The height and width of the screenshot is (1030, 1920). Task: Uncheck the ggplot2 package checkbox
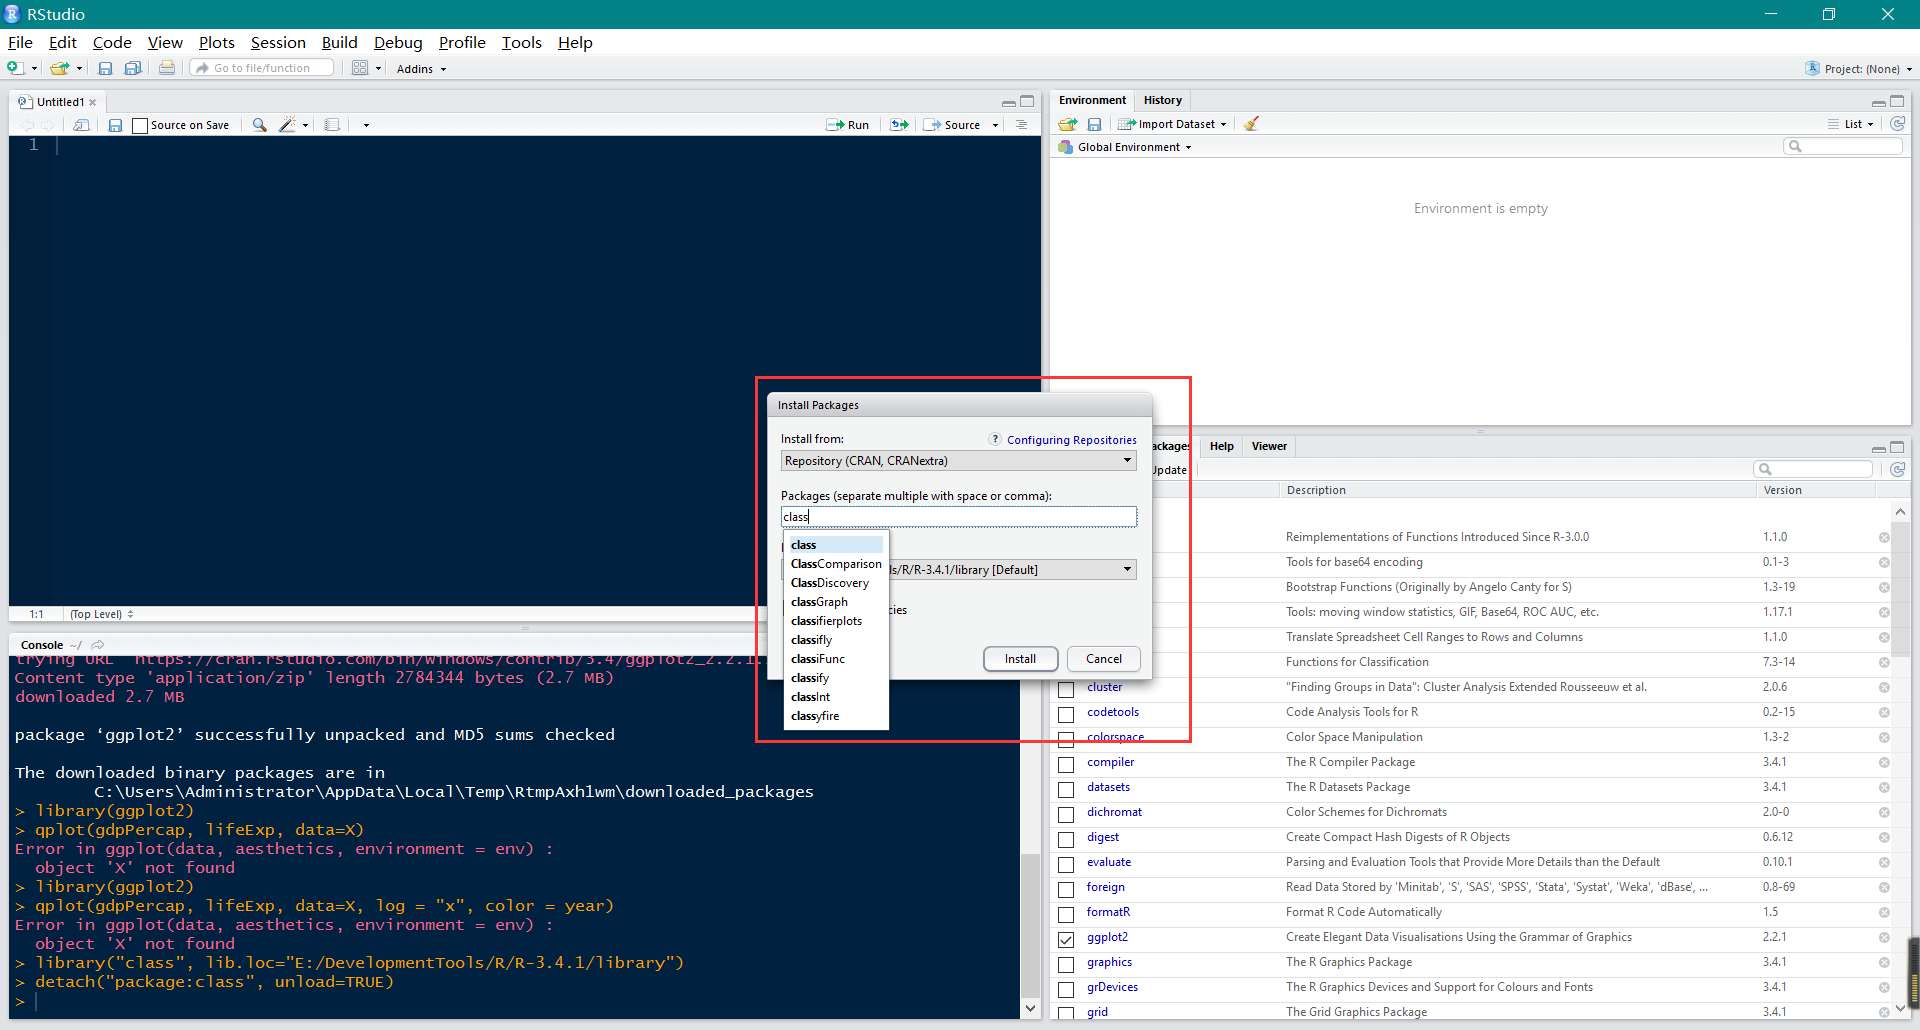click(1066, 939)
